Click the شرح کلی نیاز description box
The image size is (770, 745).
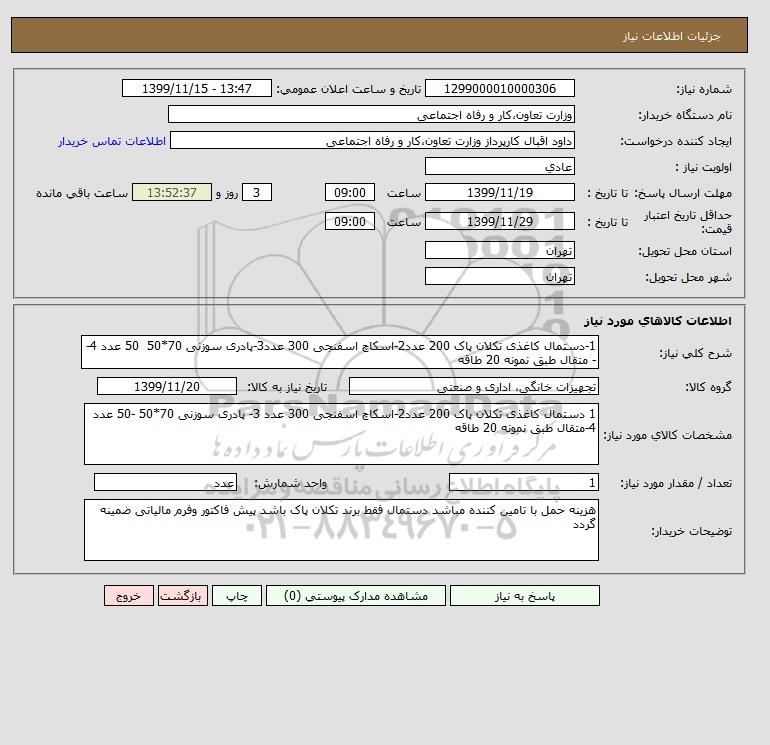coord(340,353)
